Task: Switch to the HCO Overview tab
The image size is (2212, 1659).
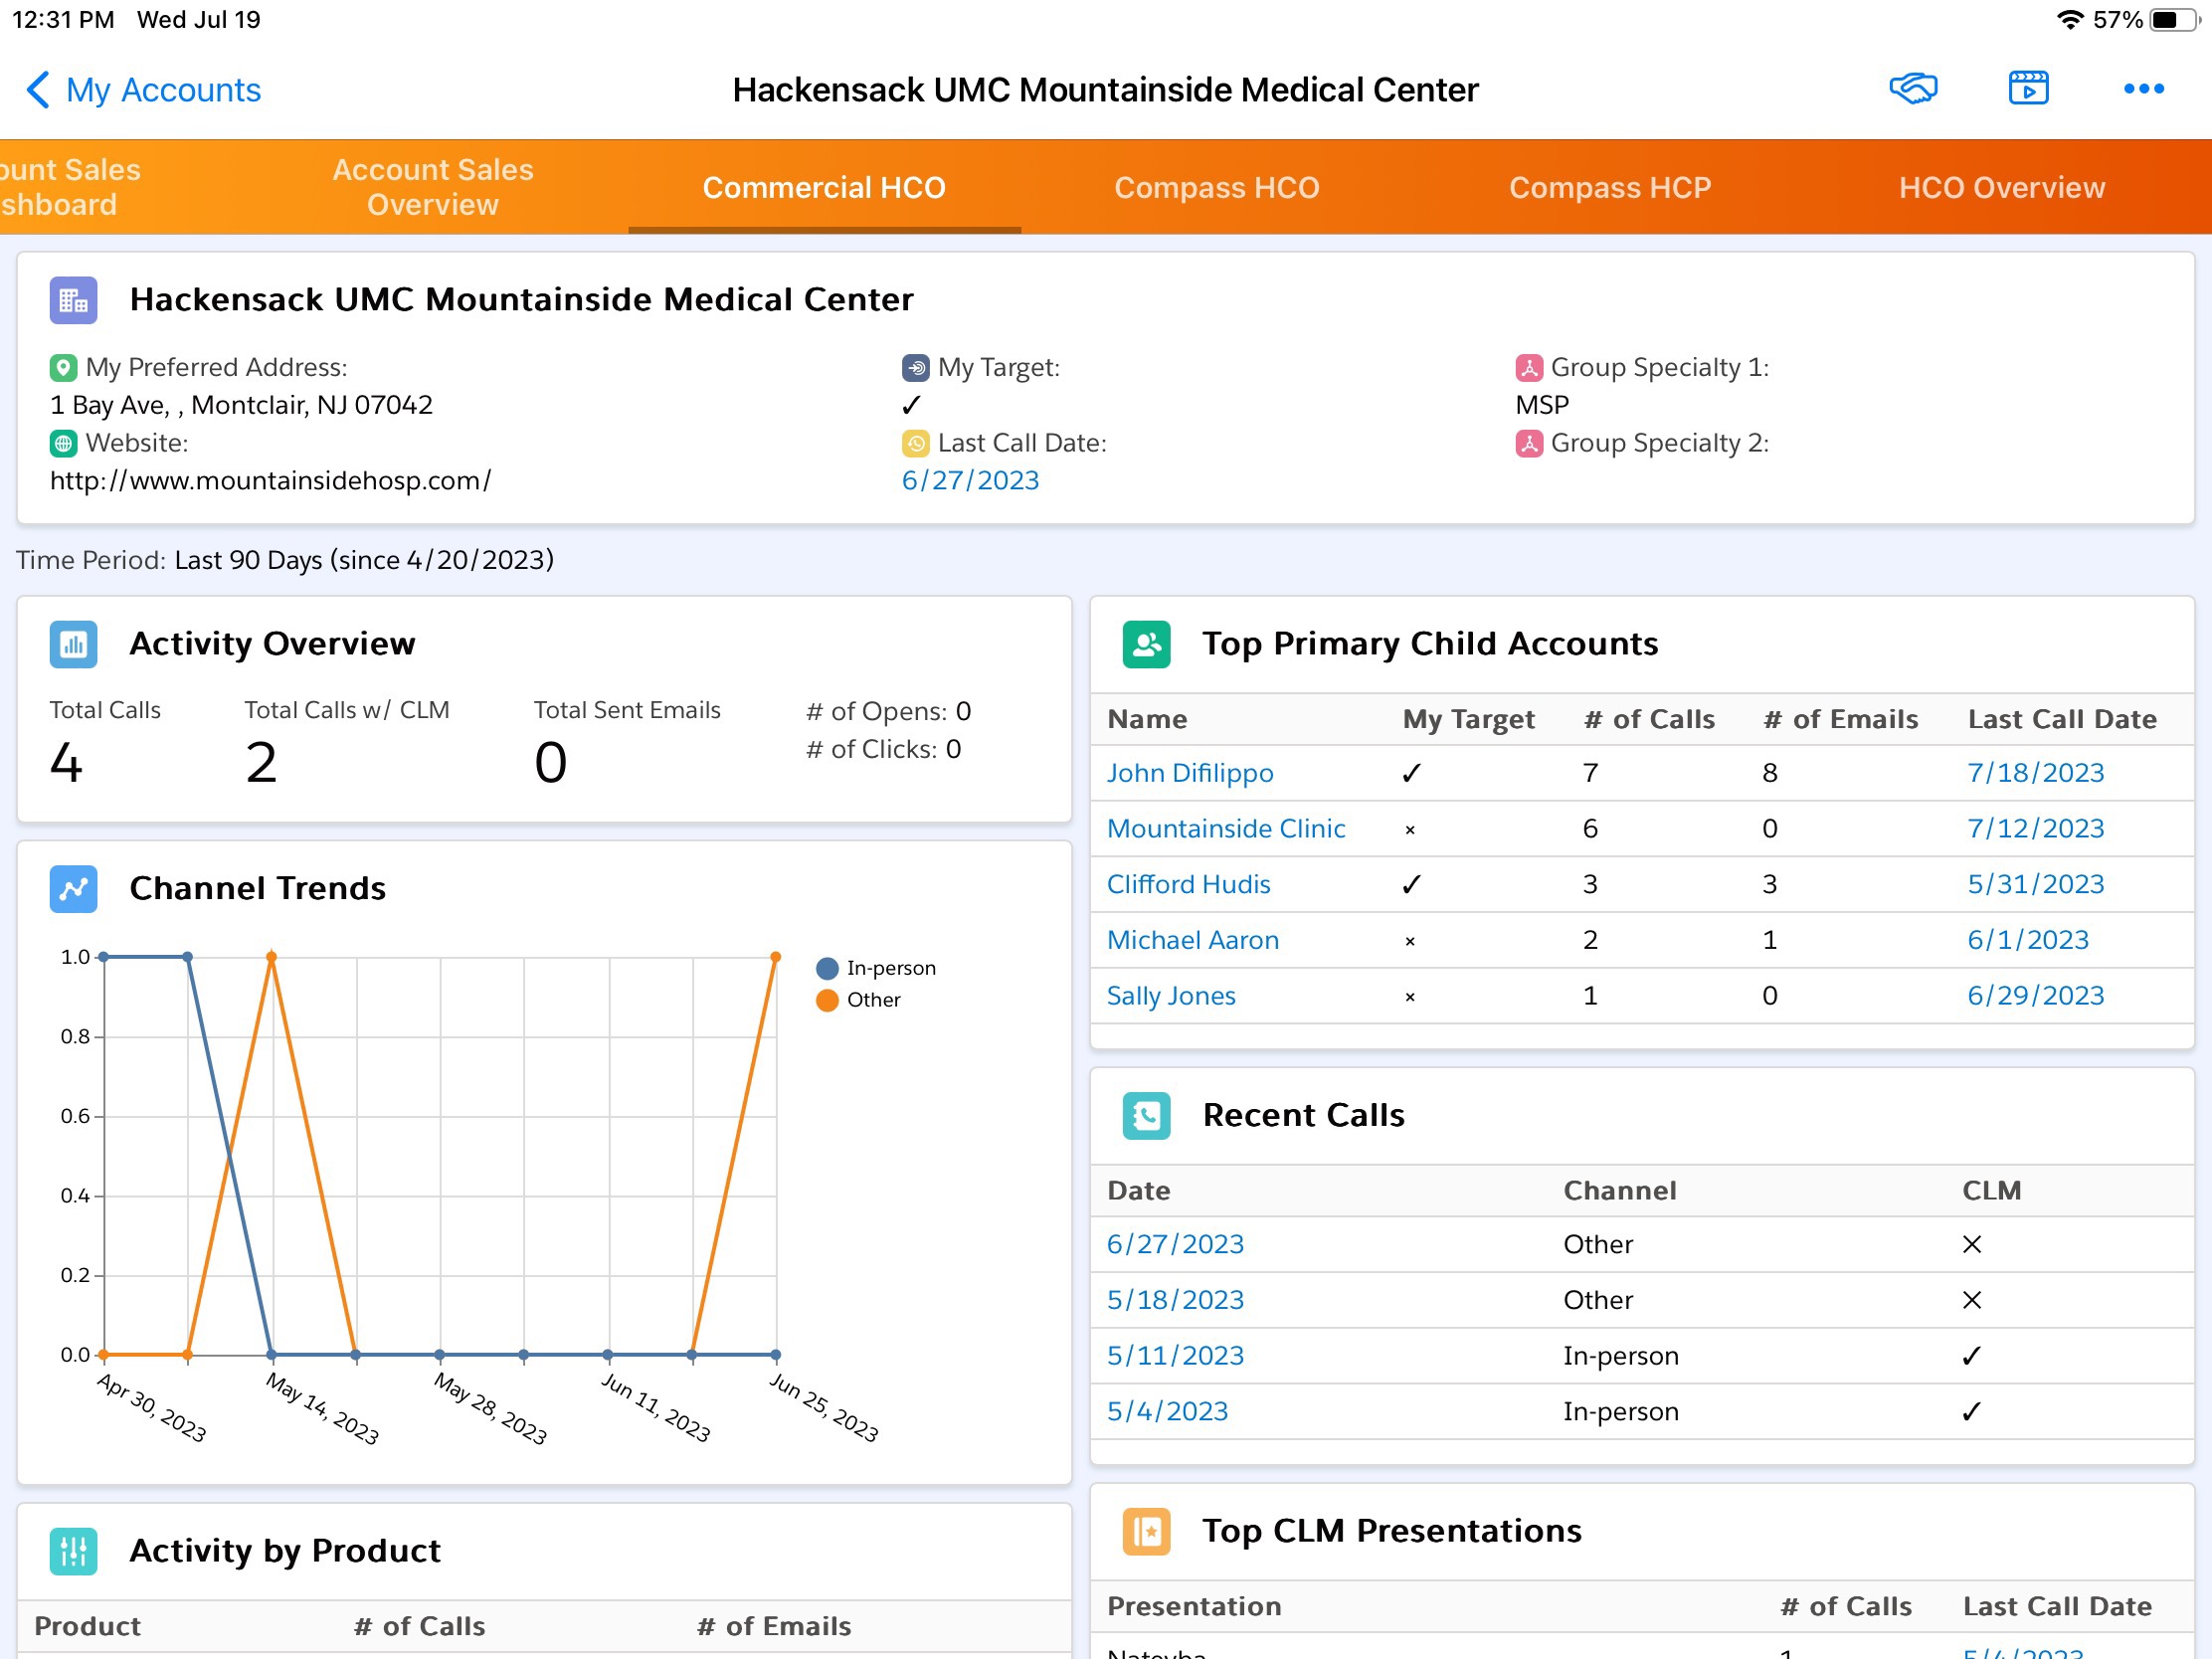Action: 2001,188
